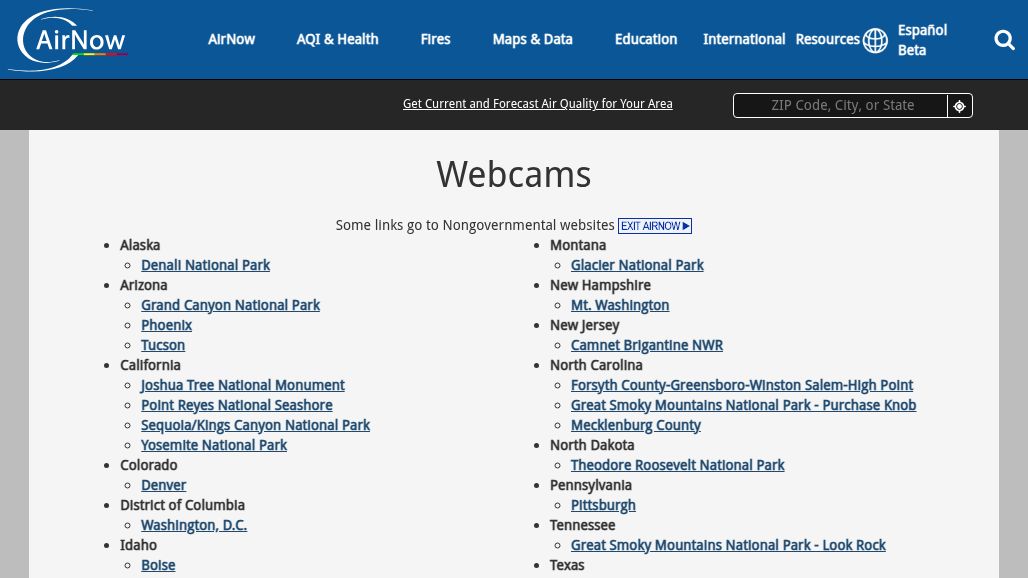This screenshot has height=578, width=1028.
Task: Click the Alaska state label
Action: click(x=140, y=245)
